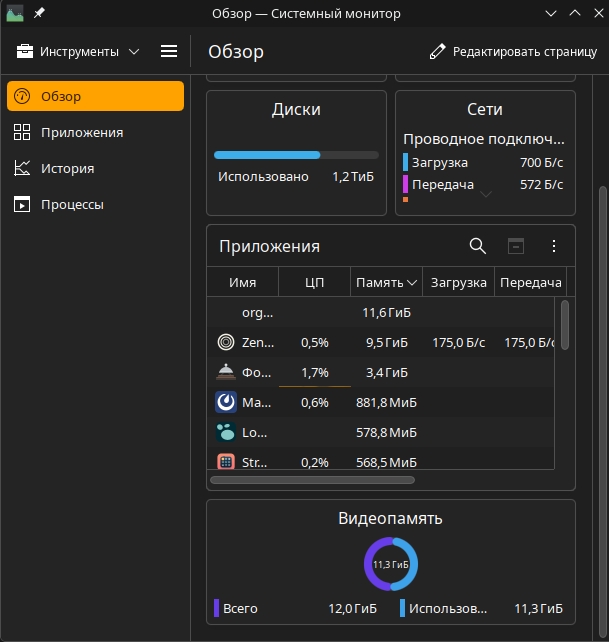Sort by ЦП column header
Screen dimensions: 609x642
[315, 282]
